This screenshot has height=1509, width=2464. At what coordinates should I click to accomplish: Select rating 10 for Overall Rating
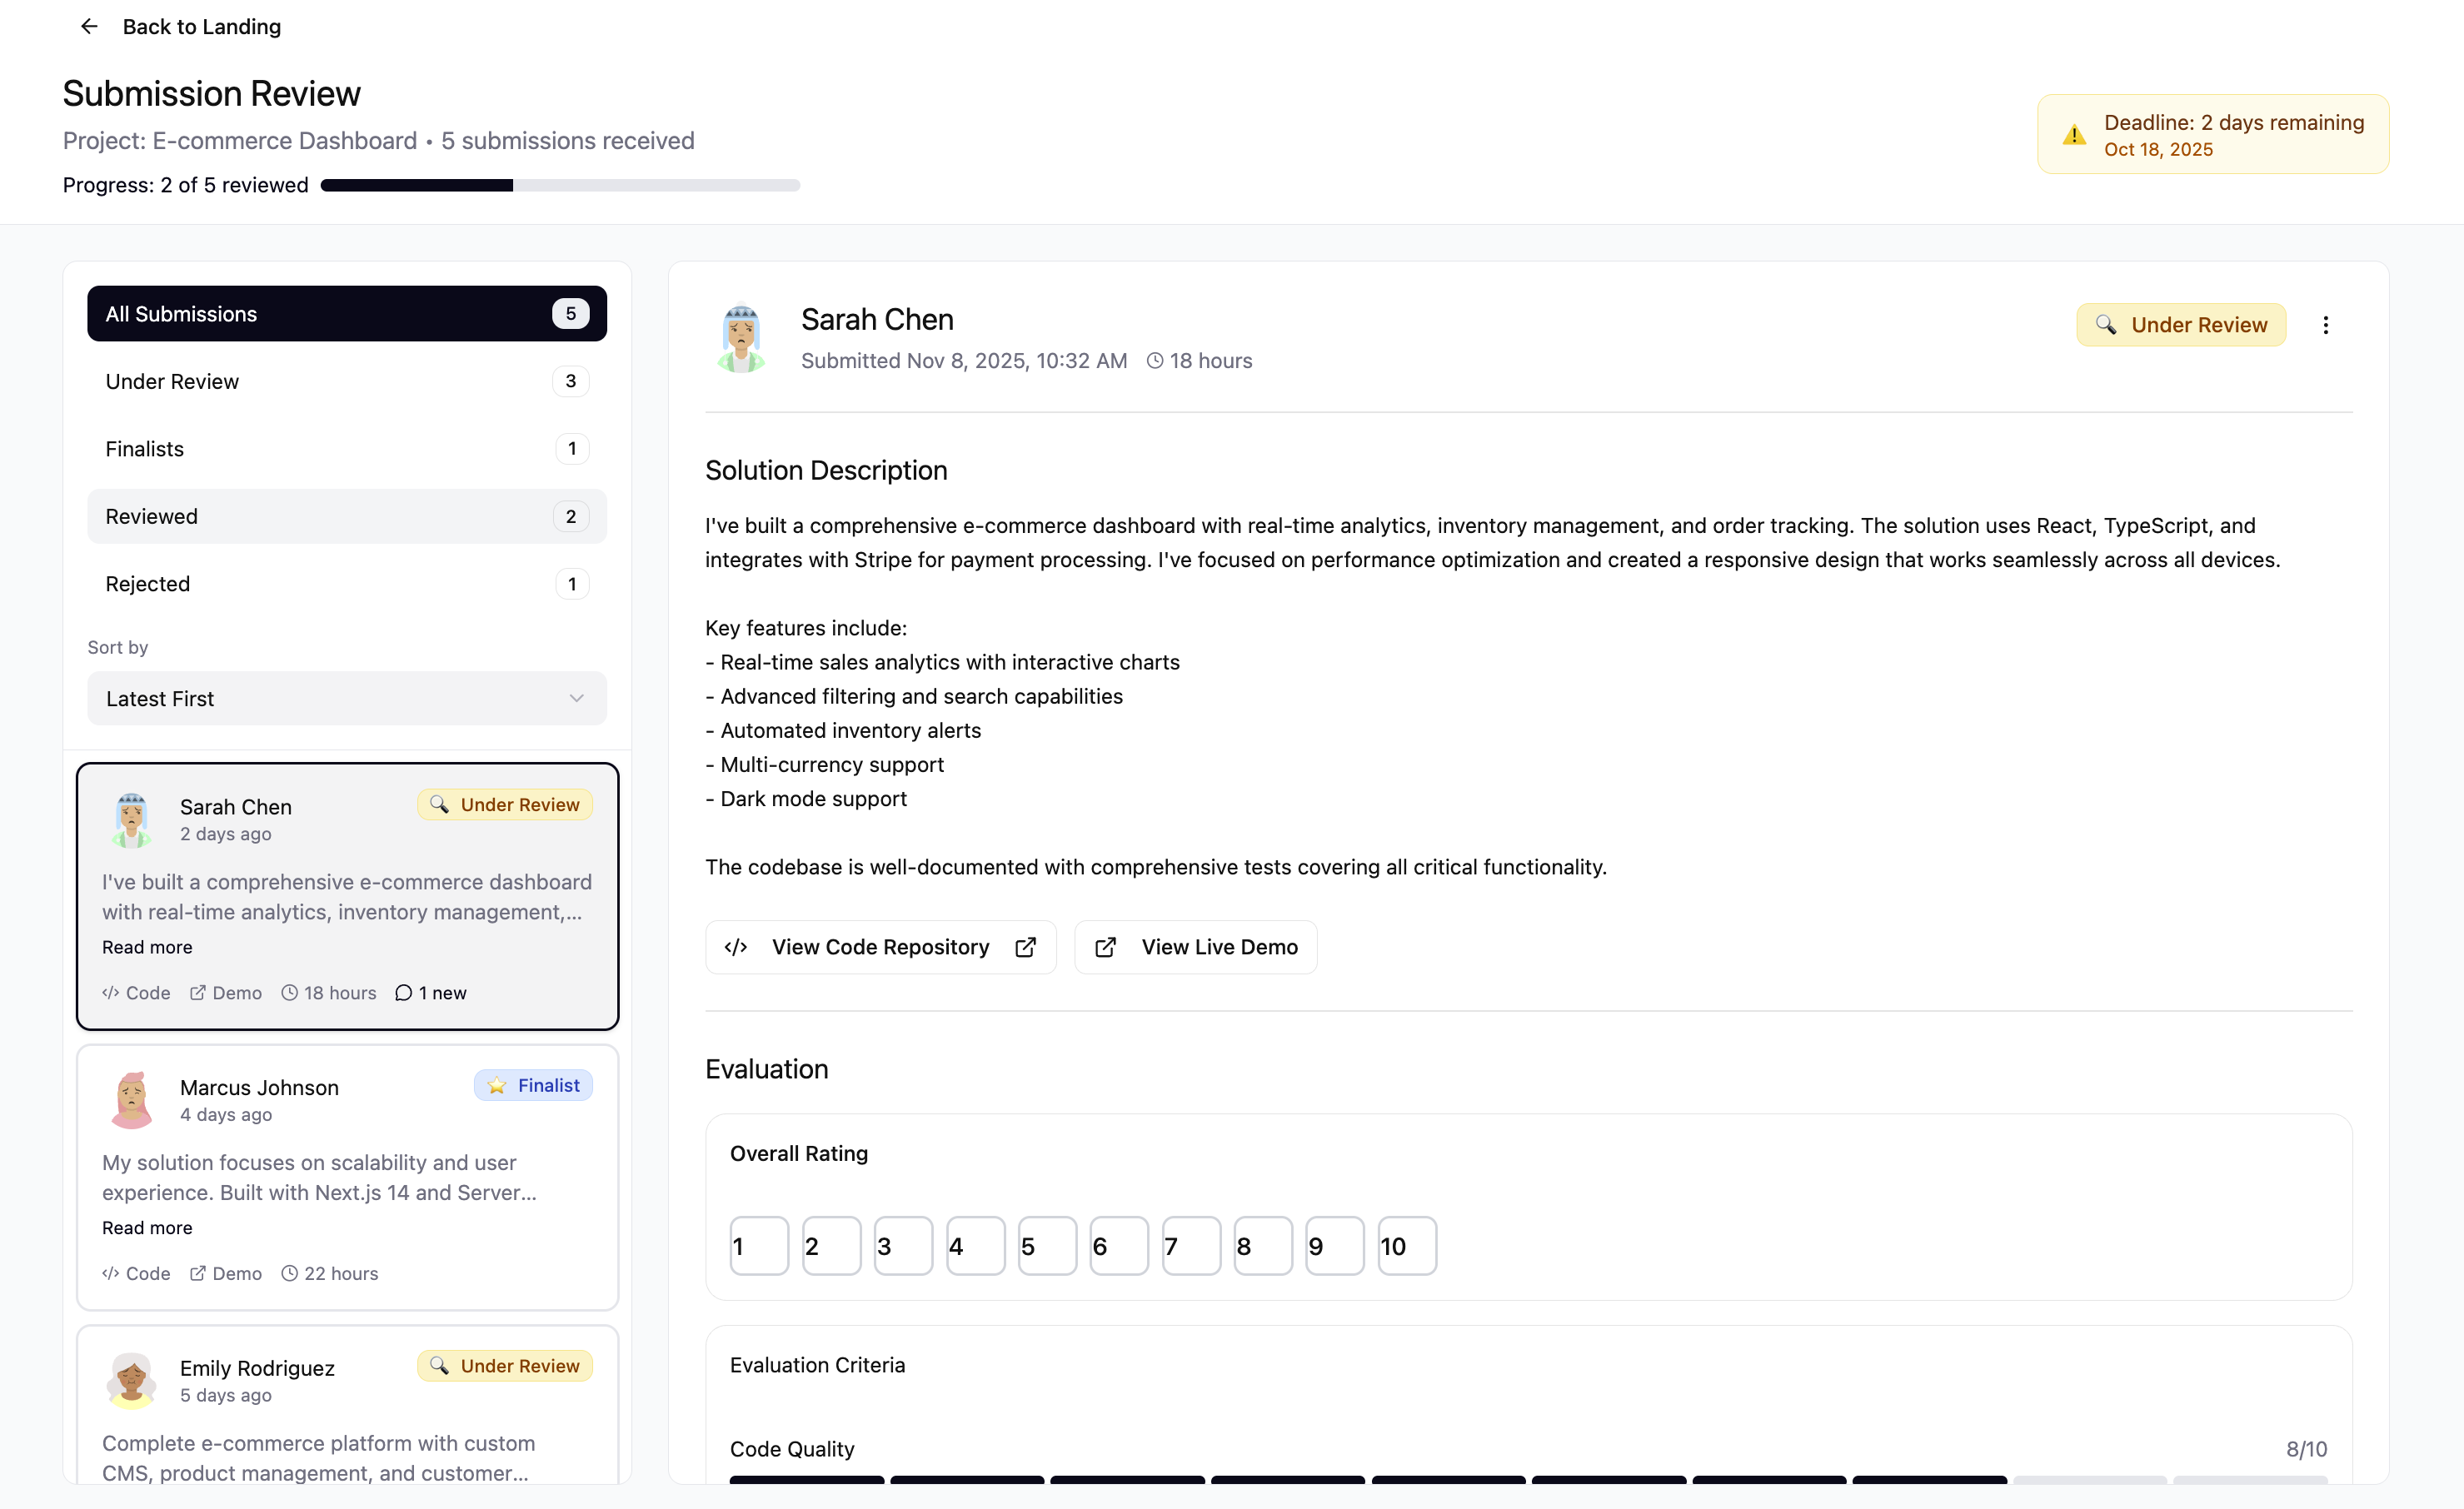[1406, 1245]
